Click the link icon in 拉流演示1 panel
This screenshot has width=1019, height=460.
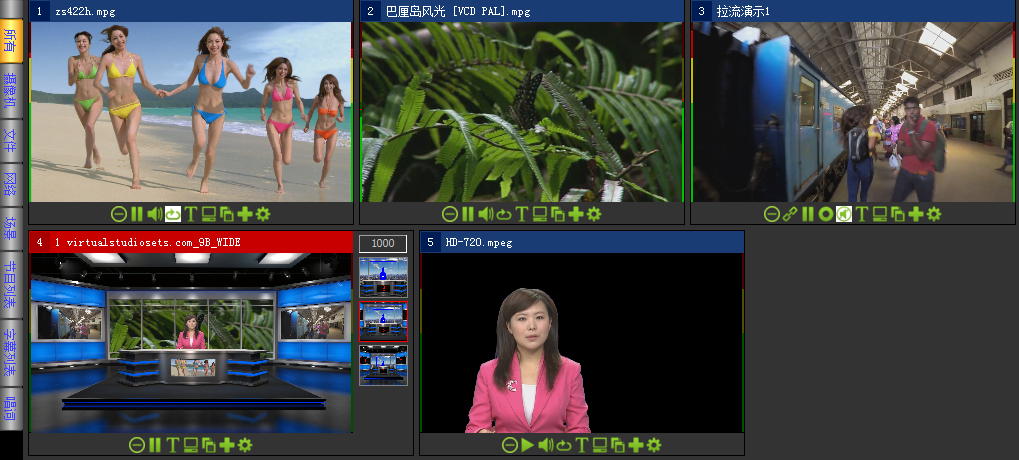[x=789, y=214]
